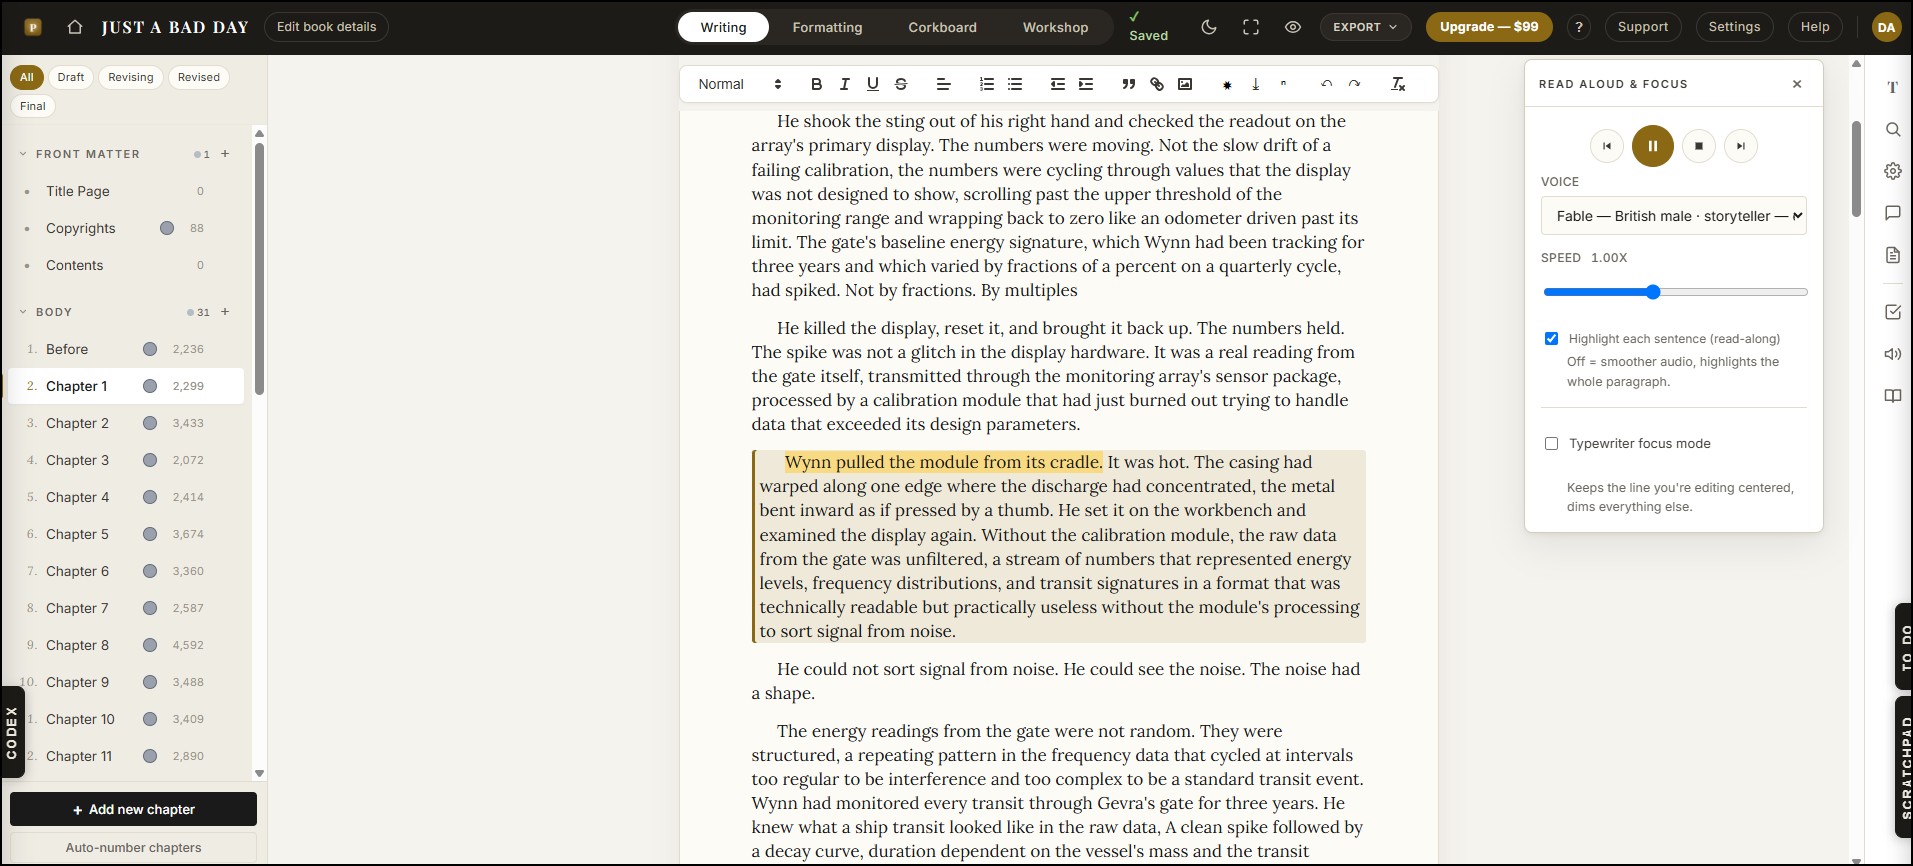Toggle status dot for Copyrights
1913x866 pixels.
167,228
